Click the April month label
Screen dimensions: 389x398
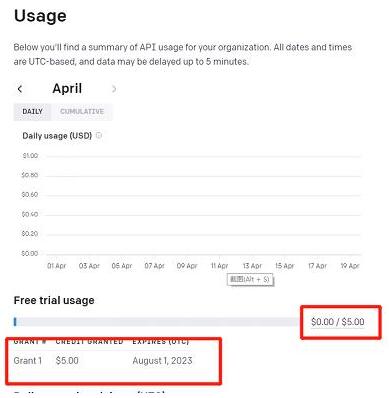67,89
